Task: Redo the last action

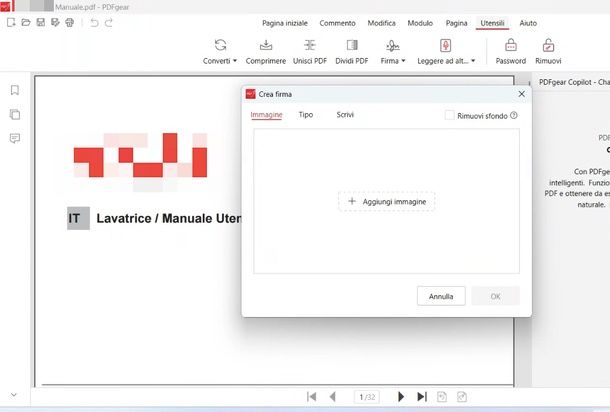Action: click(x=109, y=23)
